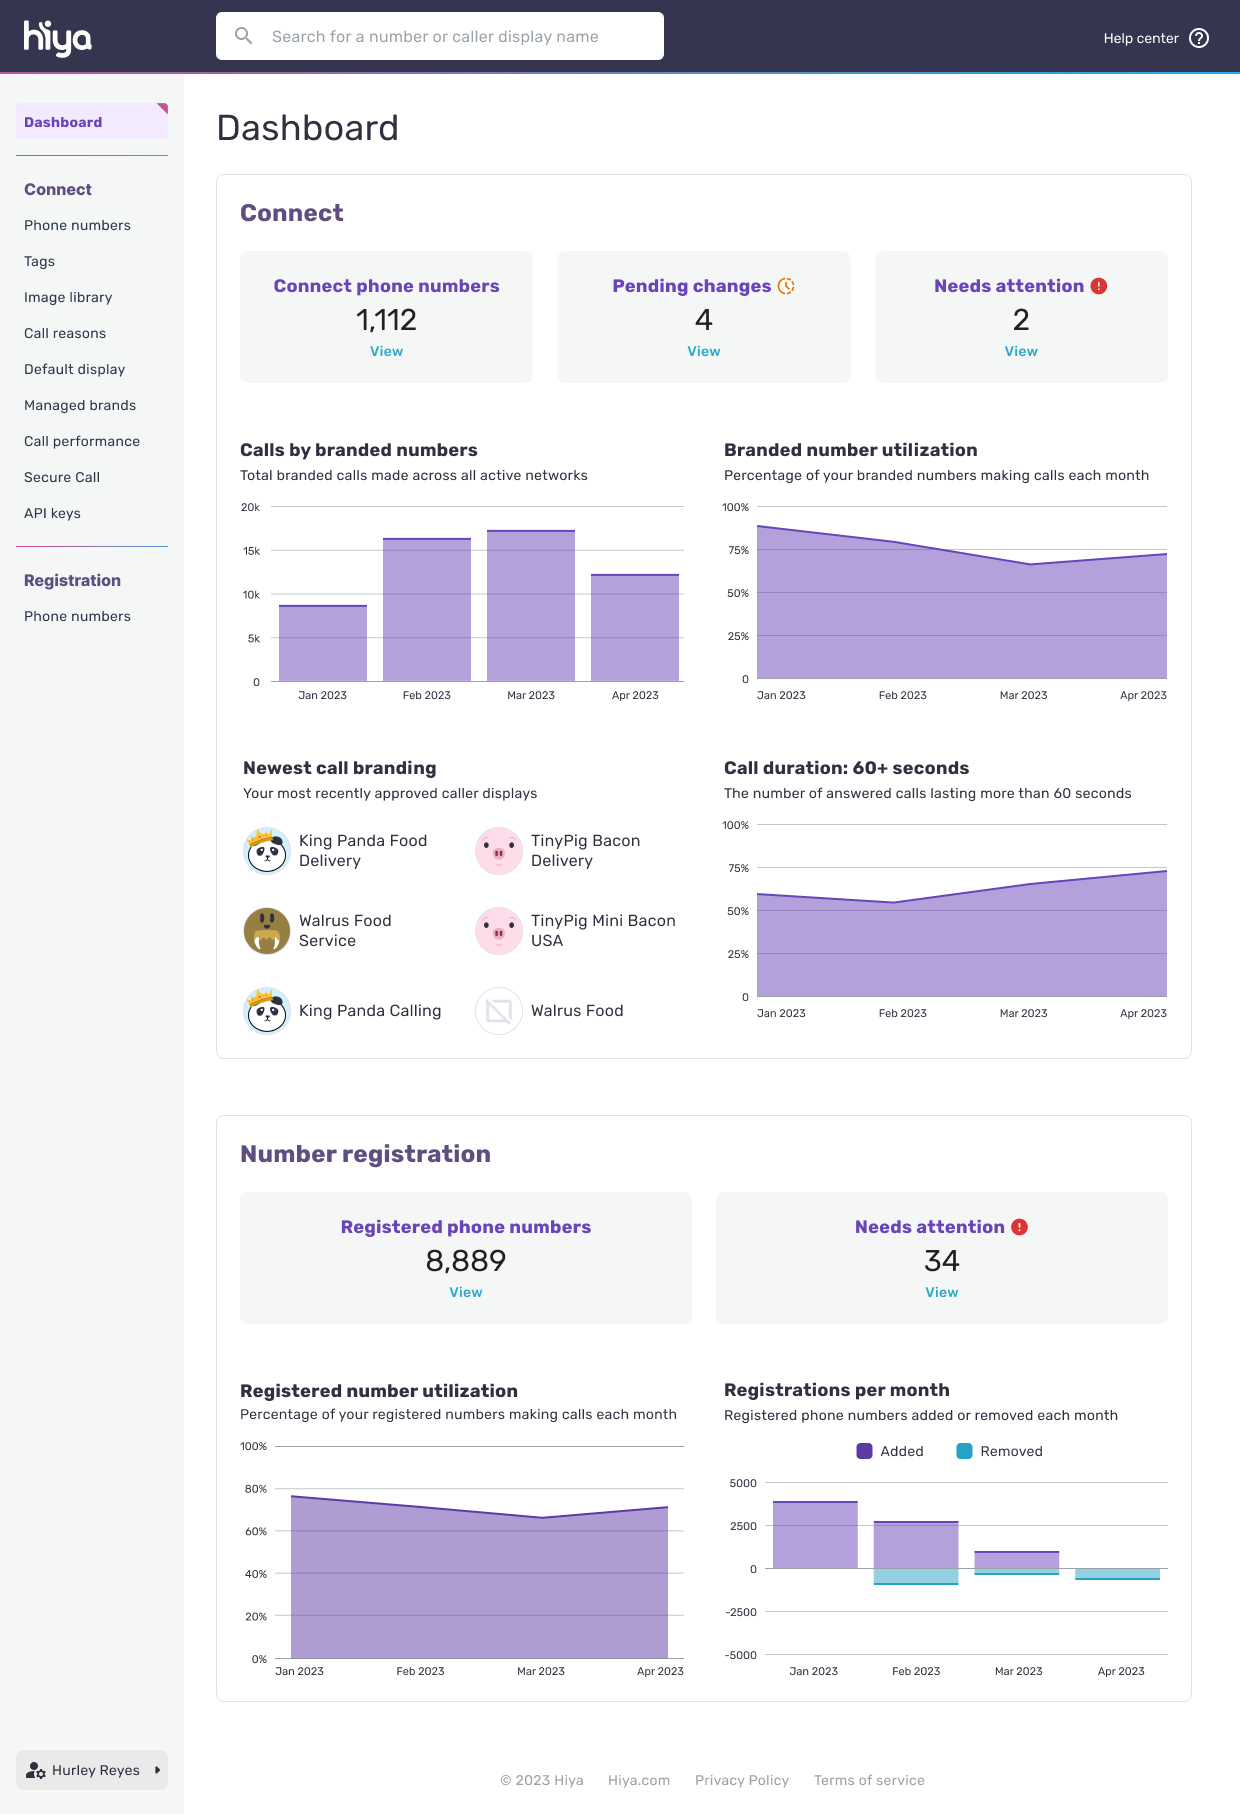Open the Privacy Policy footer link
This screenshot has width=1240, height=1814.
pyautogui.click(x=741, y=1780)
